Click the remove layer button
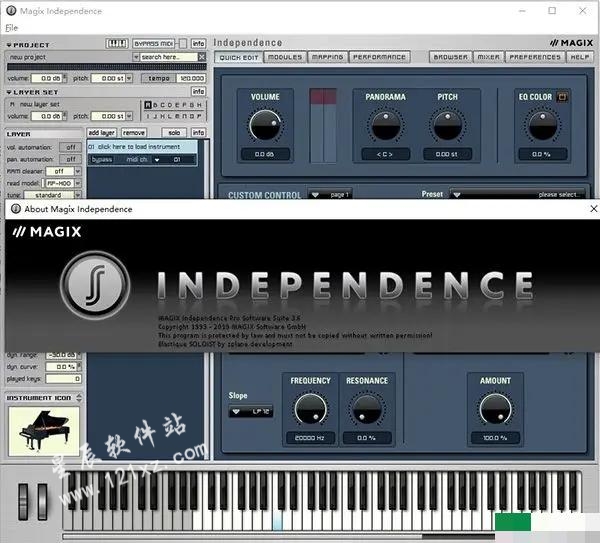The height and width of the screenshot is (543, 600). point(134,132)
